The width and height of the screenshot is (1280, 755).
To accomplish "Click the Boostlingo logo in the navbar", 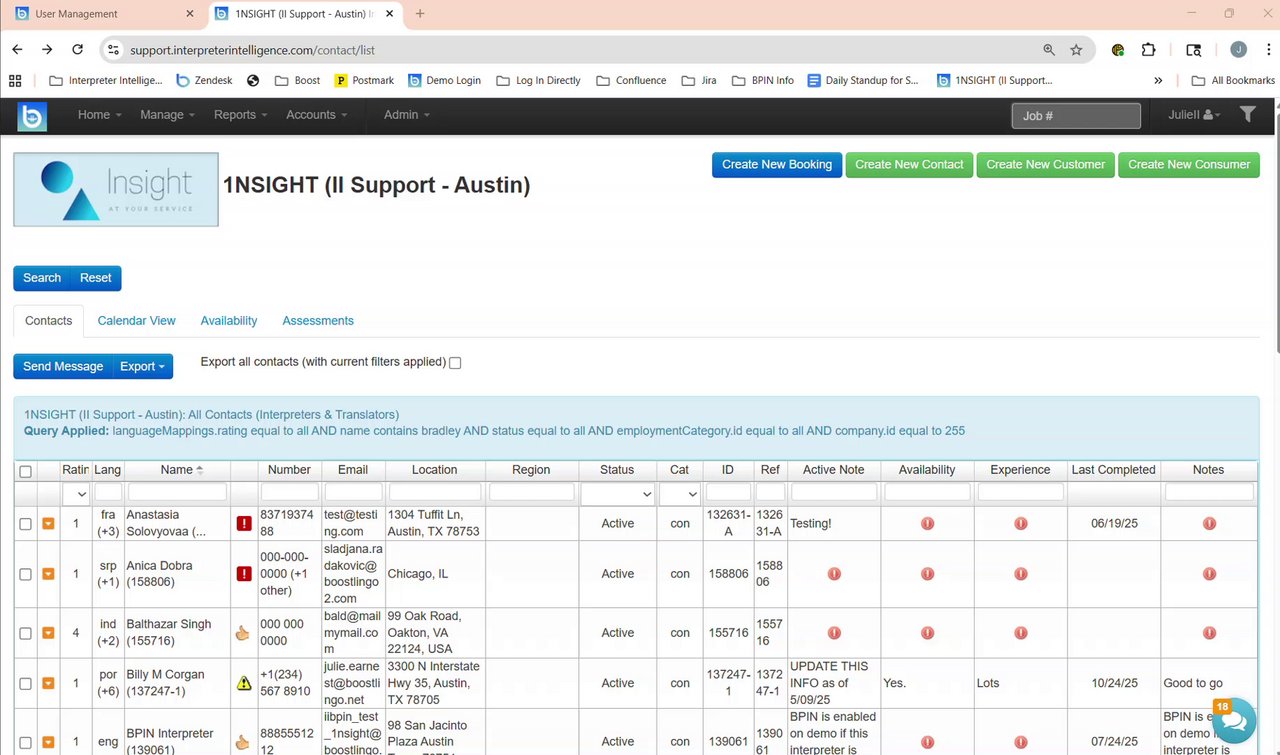I will [32, 116].
